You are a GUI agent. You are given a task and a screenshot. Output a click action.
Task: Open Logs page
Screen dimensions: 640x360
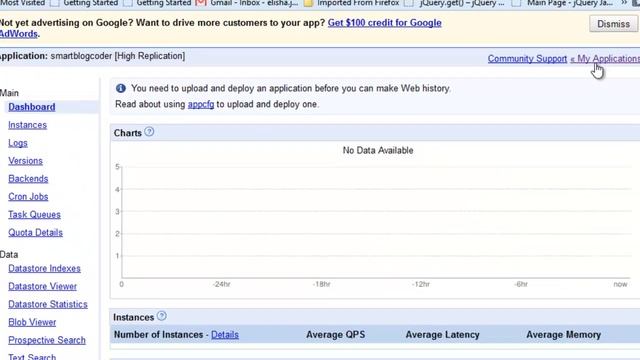click(18, 143)
